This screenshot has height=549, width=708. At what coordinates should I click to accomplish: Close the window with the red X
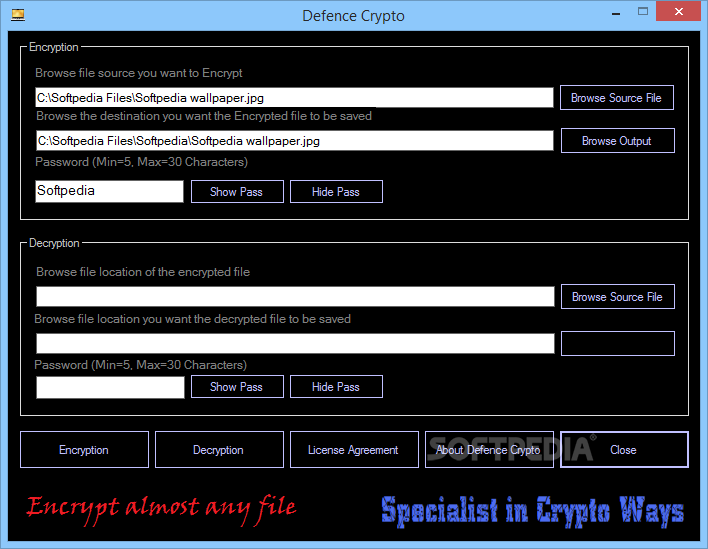679,12
